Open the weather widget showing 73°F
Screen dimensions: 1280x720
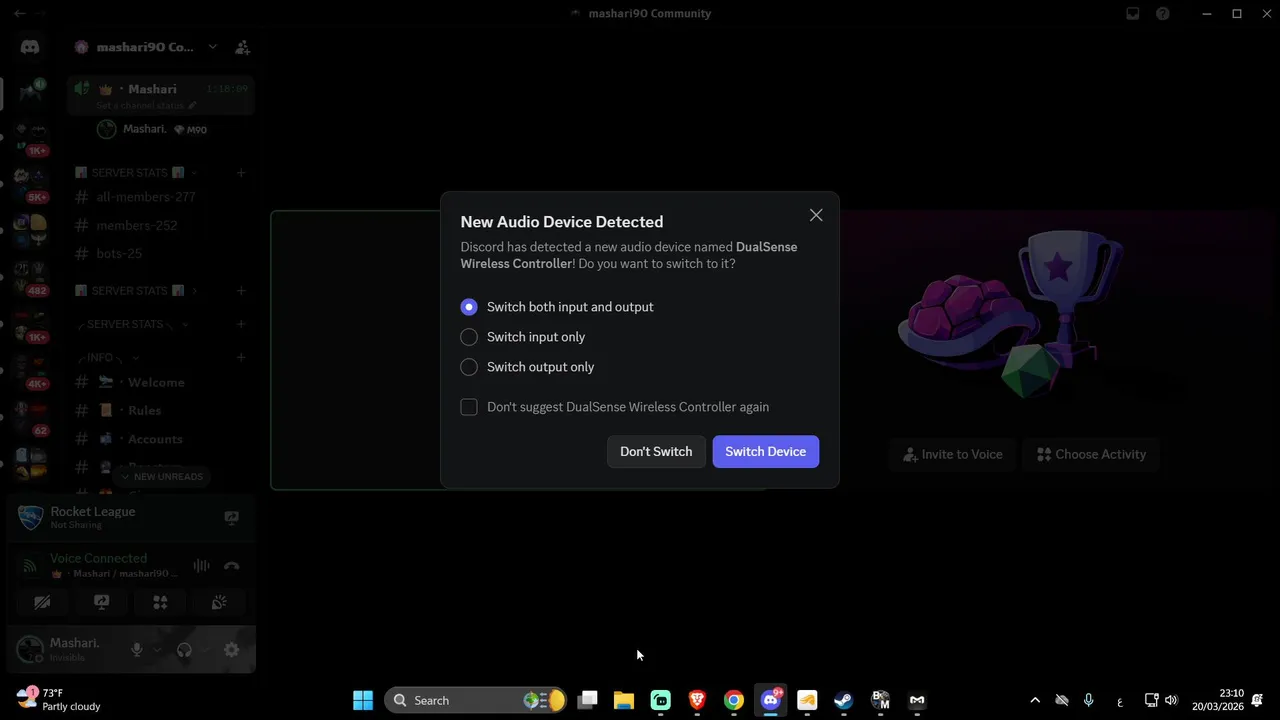[x=60, y=700]
